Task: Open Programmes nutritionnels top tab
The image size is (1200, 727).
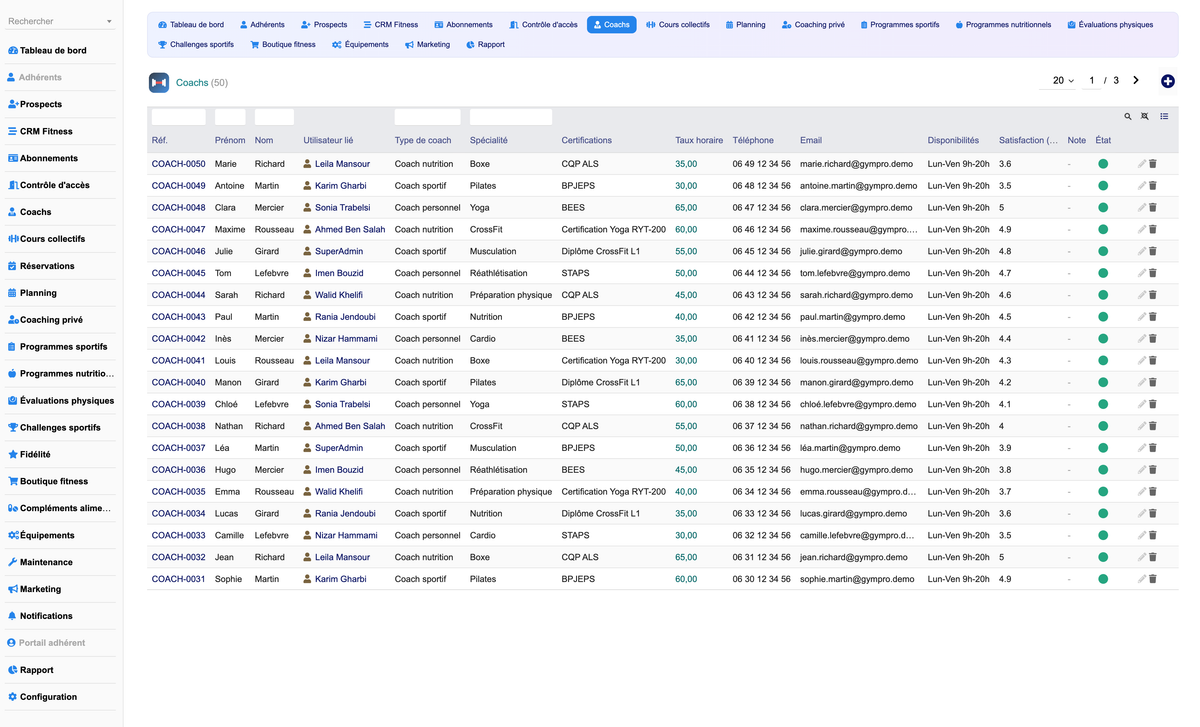Action: [1003, 25]
